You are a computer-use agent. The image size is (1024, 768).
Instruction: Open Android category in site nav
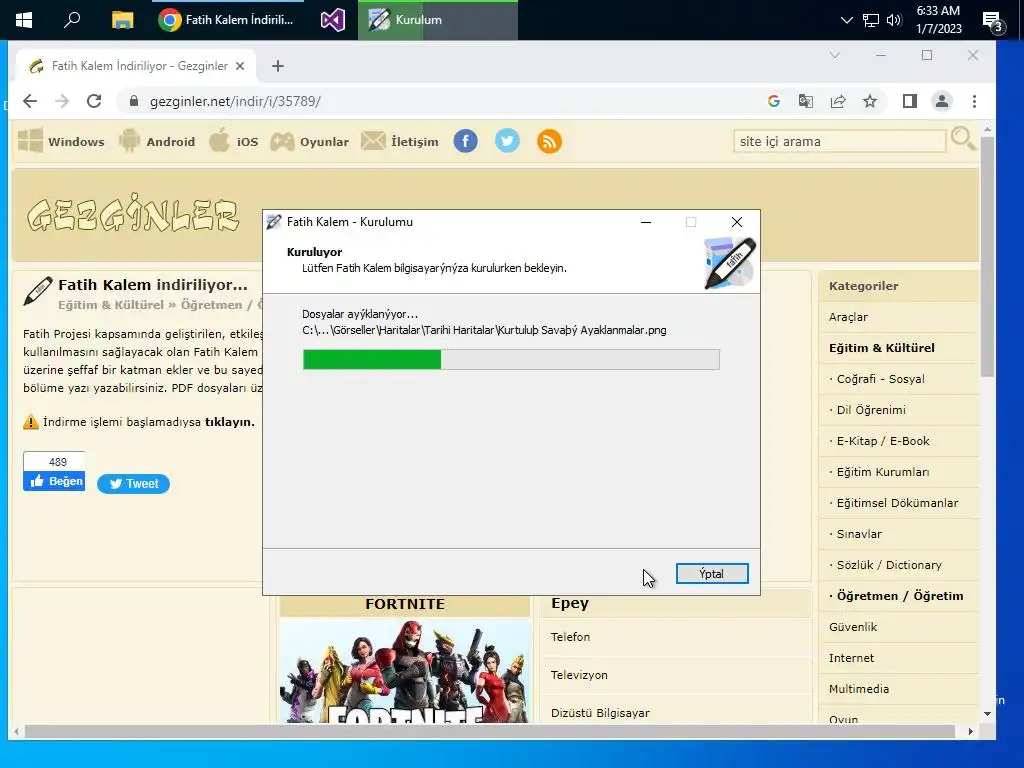(x=157, y=141)
